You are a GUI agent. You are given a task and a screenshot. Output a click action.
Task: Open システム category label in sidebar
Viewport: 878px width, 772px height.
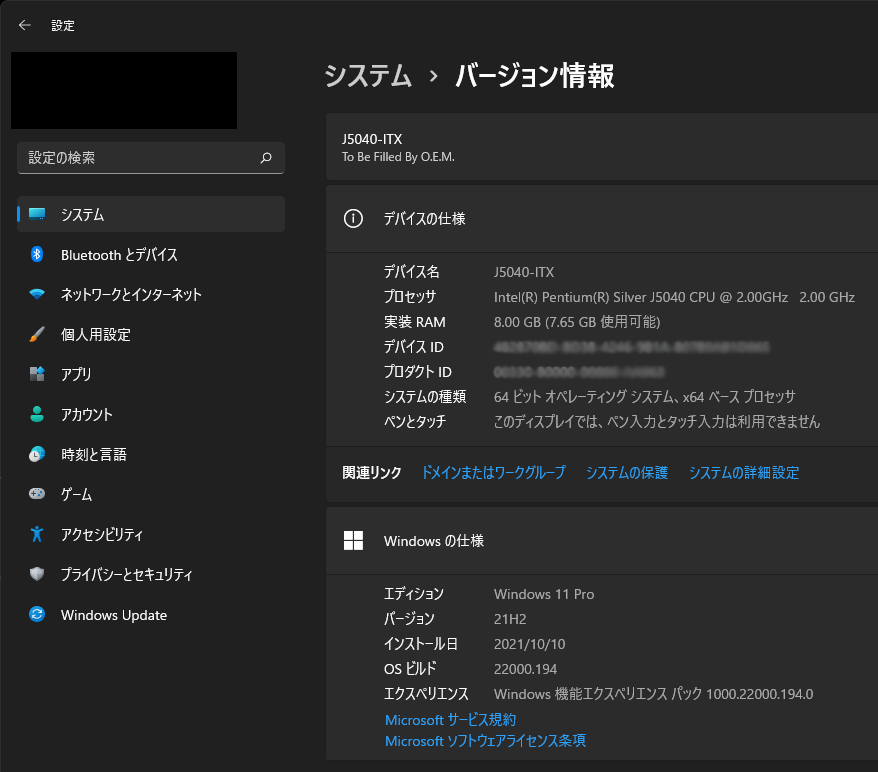(x=82, y=214)
